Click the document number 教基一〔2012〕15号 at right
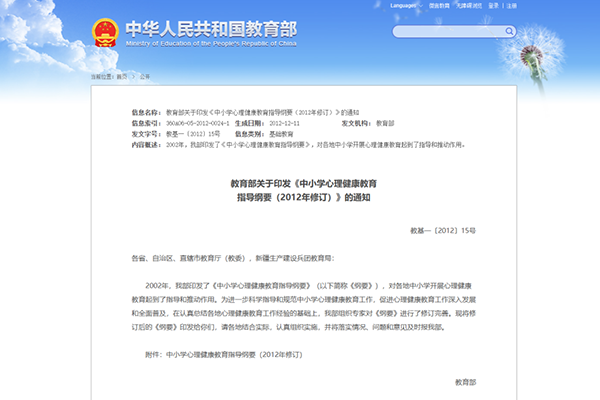Viewport: 600px width, 400px height. [444, 230]
